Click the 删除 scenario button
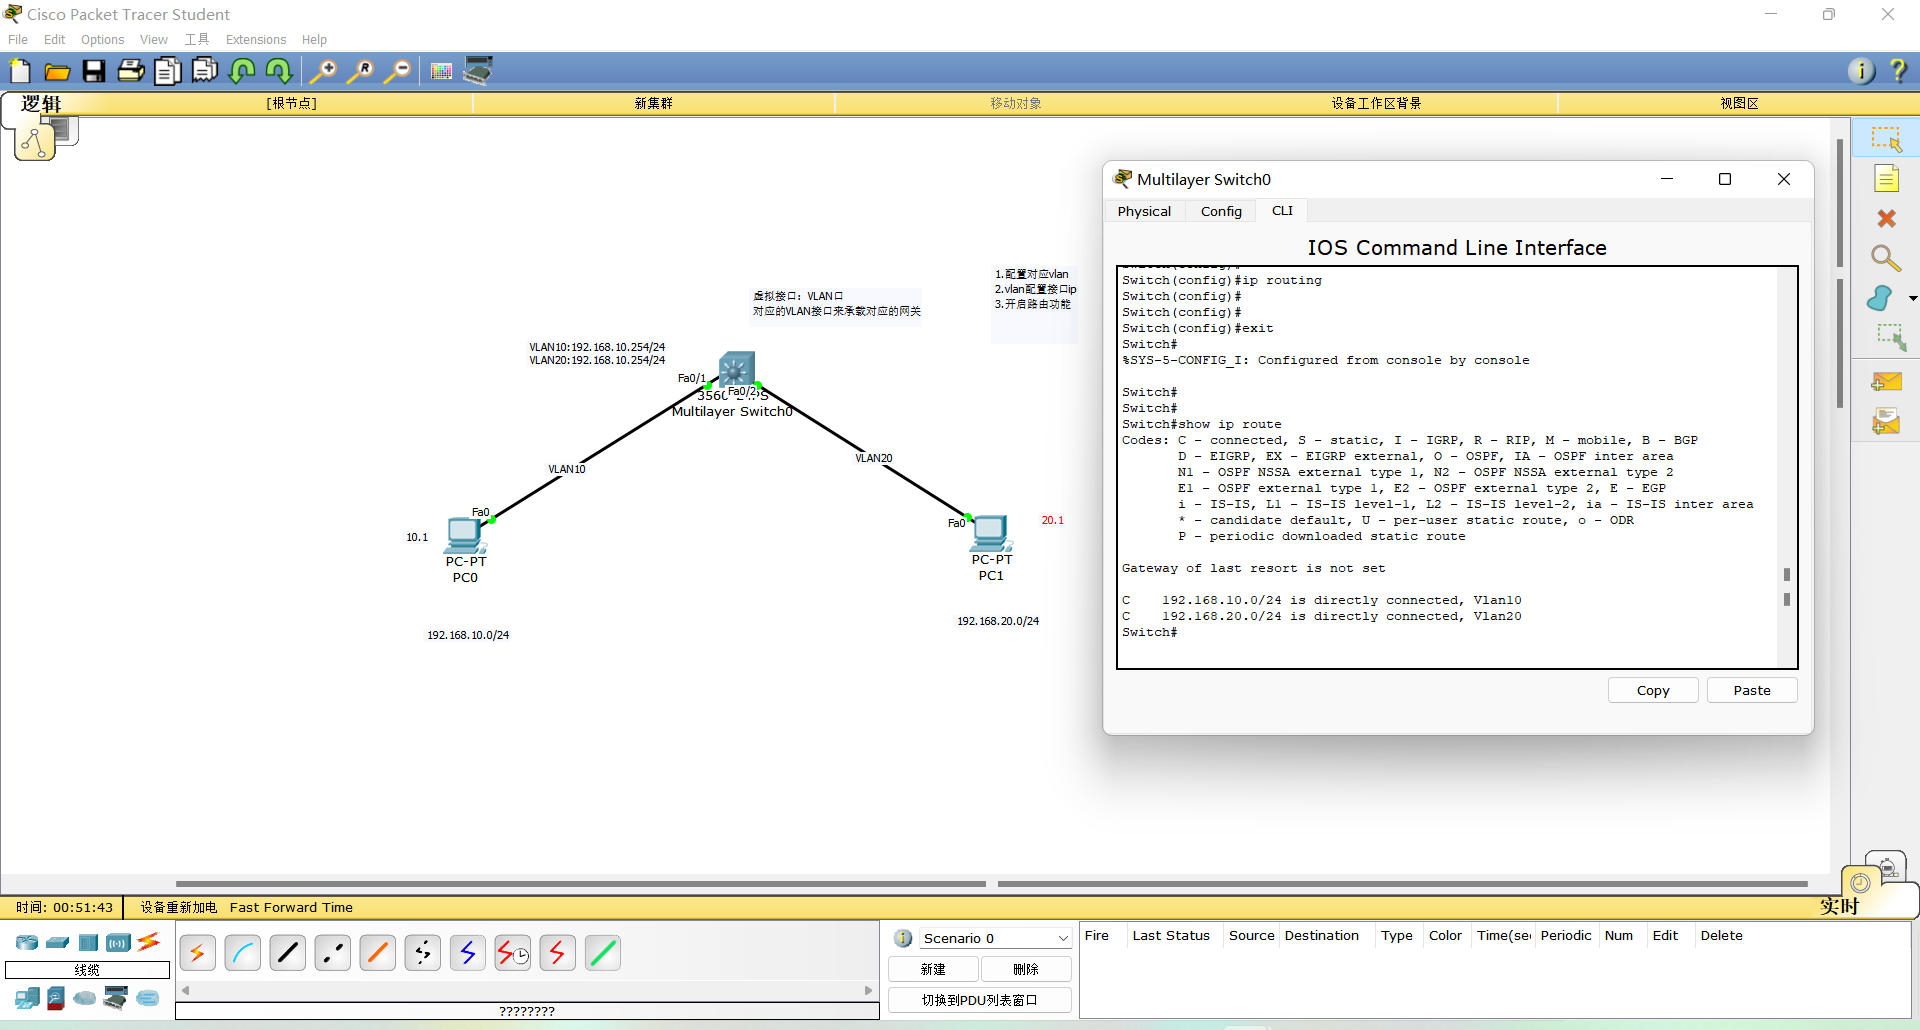1920x1030 pixels. (1026, 969)
